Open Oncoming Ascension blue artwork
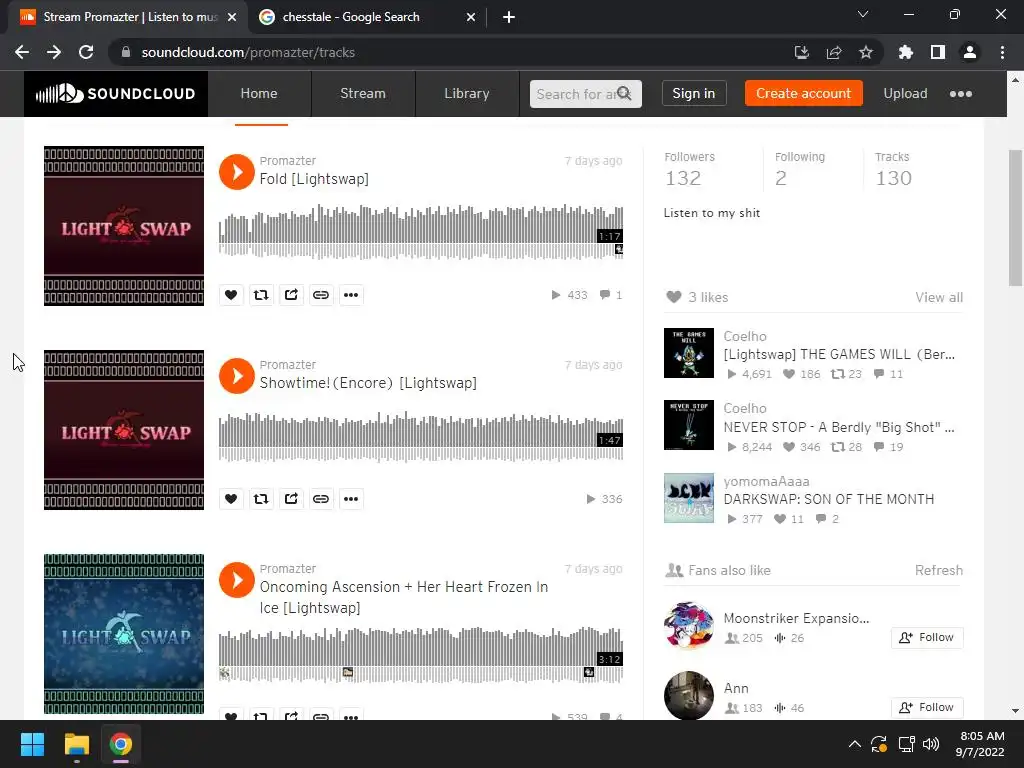This screenshot has width=1024, height=768. 124,634
